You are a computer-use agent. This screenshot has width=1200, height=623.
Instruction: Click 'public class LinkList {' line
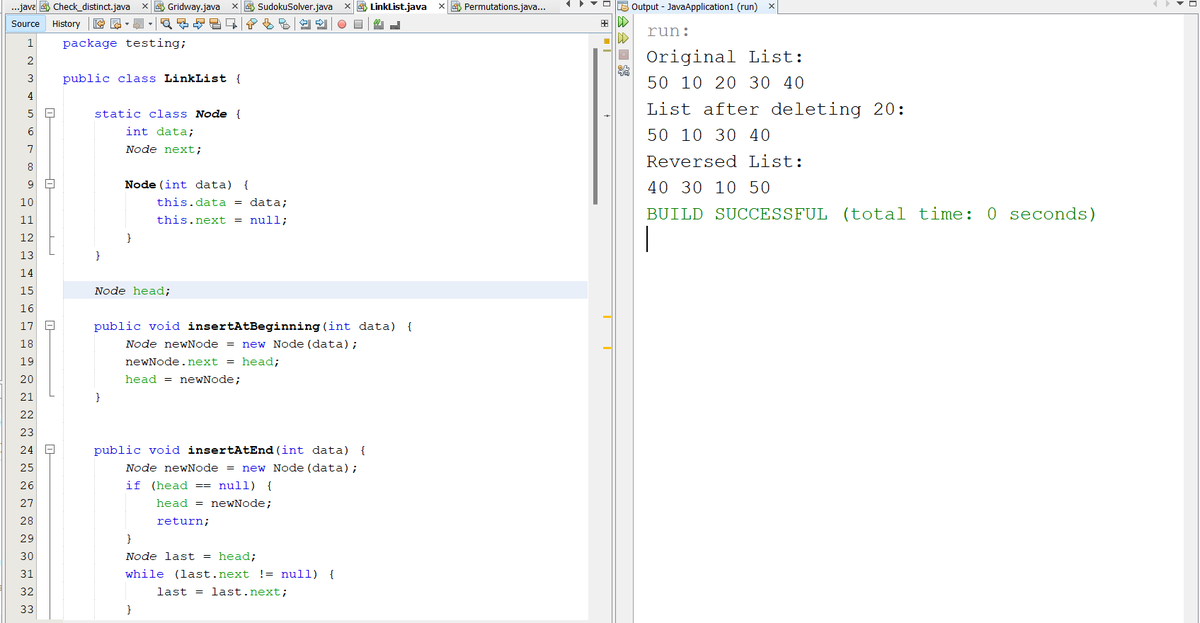pos(151,78)
